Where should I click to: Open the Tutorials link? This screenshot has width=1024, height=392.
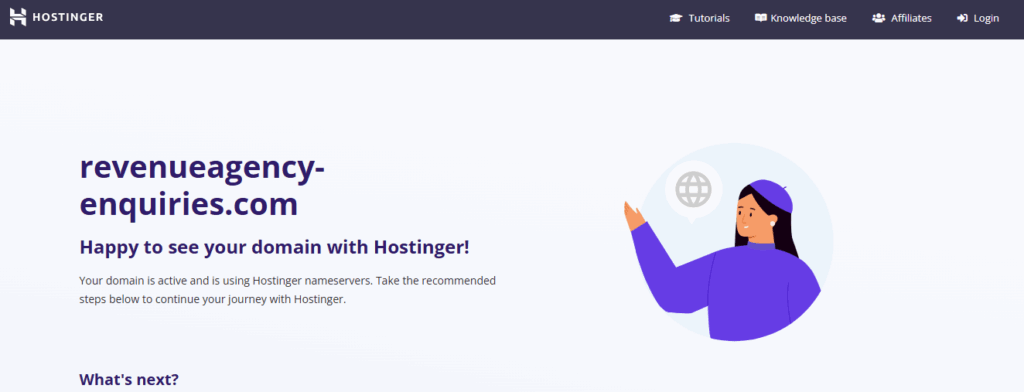(x=709, y=18)
